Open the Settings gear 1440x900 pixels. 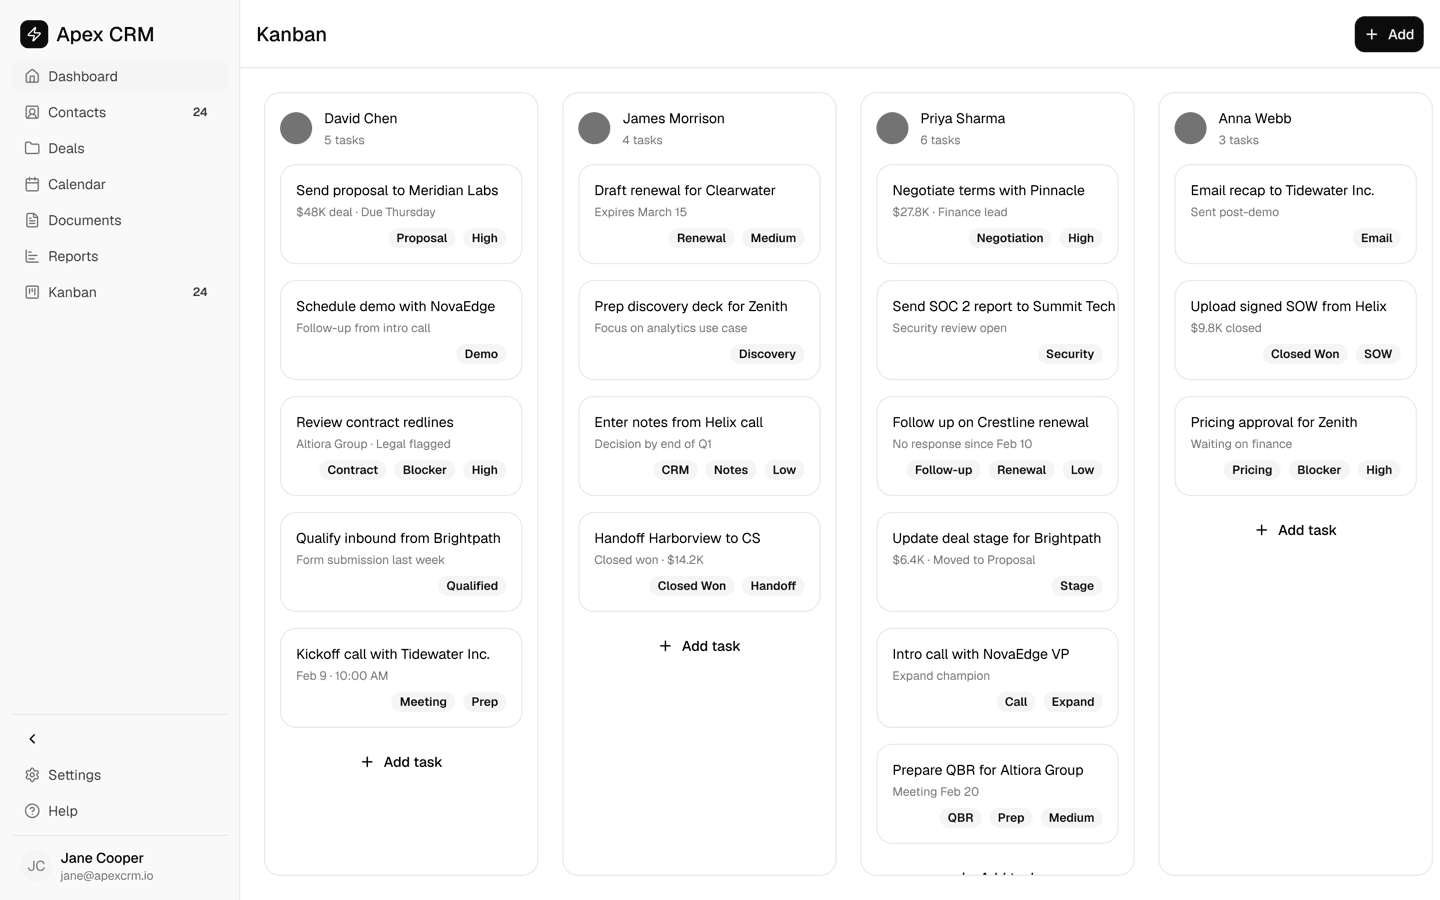tap(33, 775)
